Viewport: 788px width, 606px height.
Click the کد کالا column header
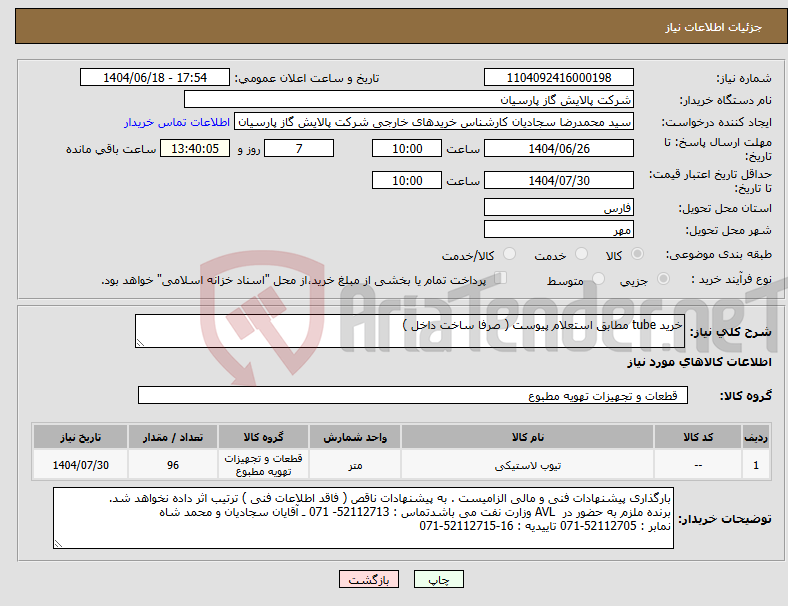click(x=698, y=437)
